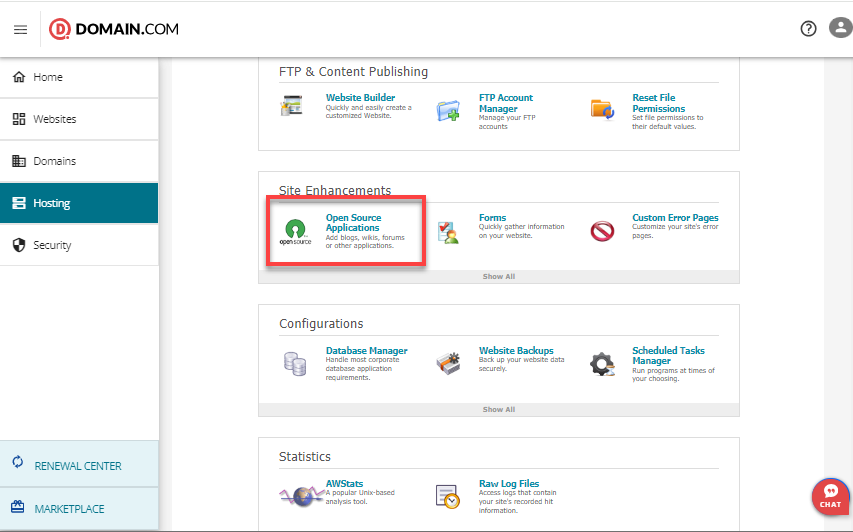Image resolution: width=853 pixels, height=532 pixels.
Task: Open the help question mark icon
Action: (x=808, y=28)
